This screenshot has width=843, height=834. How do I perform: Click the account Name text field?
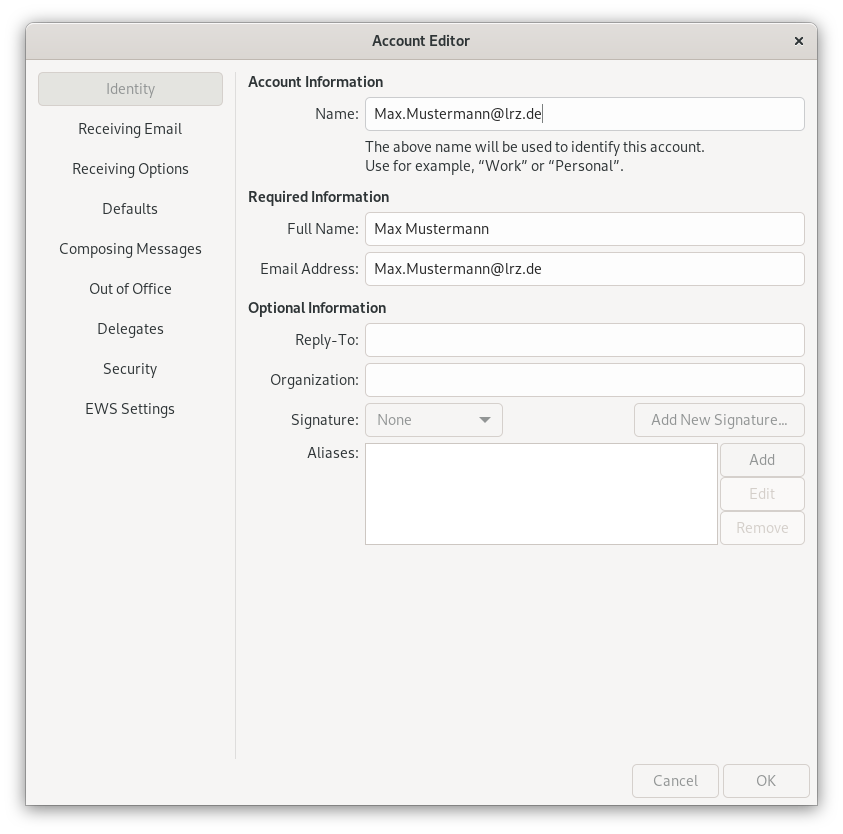(x=584, y=114)
